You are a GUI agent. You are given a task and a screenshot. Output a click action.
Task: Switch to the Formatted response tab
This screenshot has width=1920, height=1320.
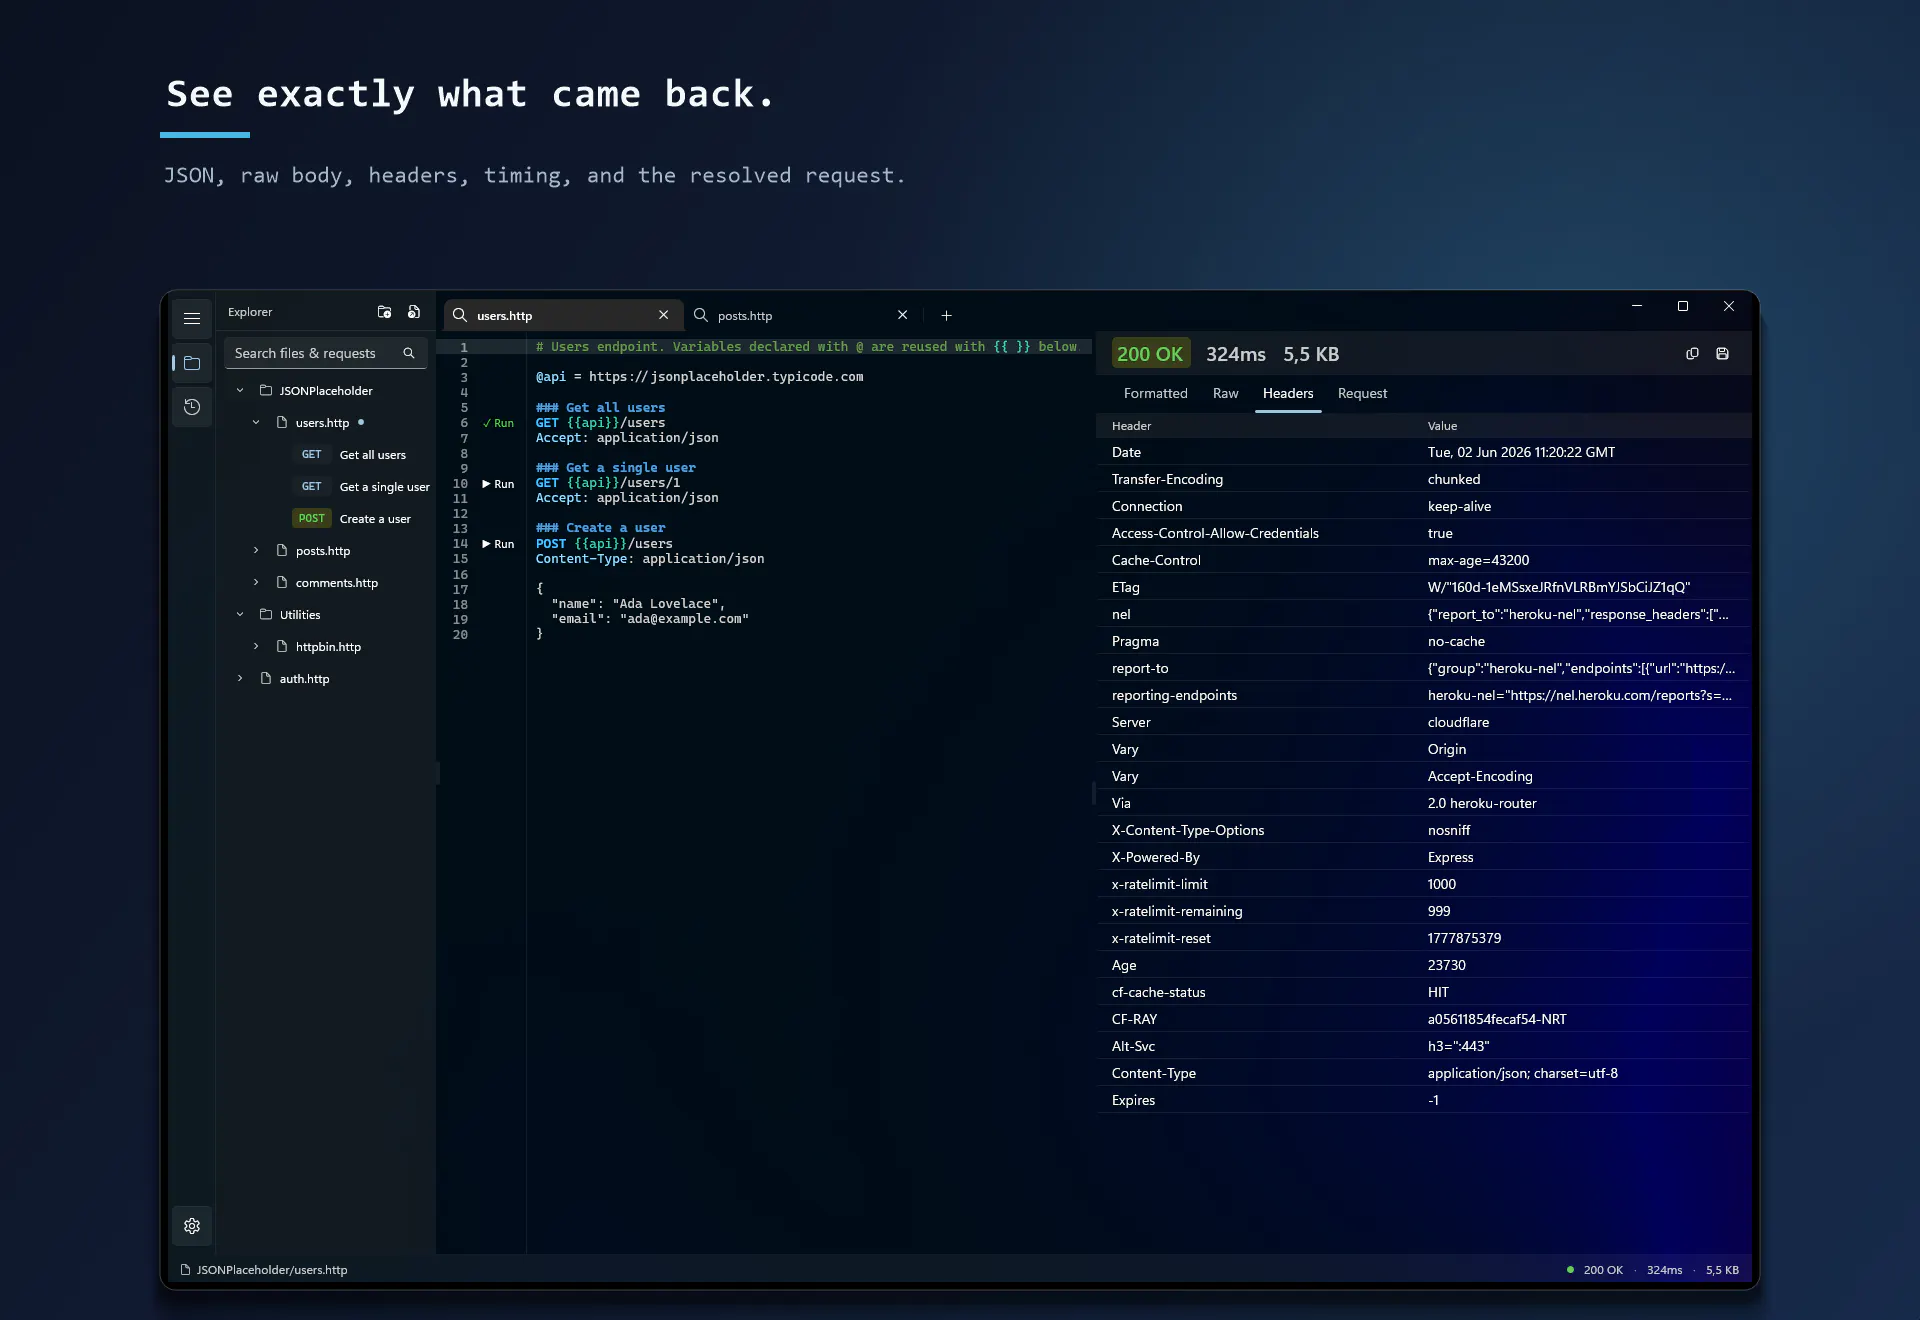tap(1156, 394)
